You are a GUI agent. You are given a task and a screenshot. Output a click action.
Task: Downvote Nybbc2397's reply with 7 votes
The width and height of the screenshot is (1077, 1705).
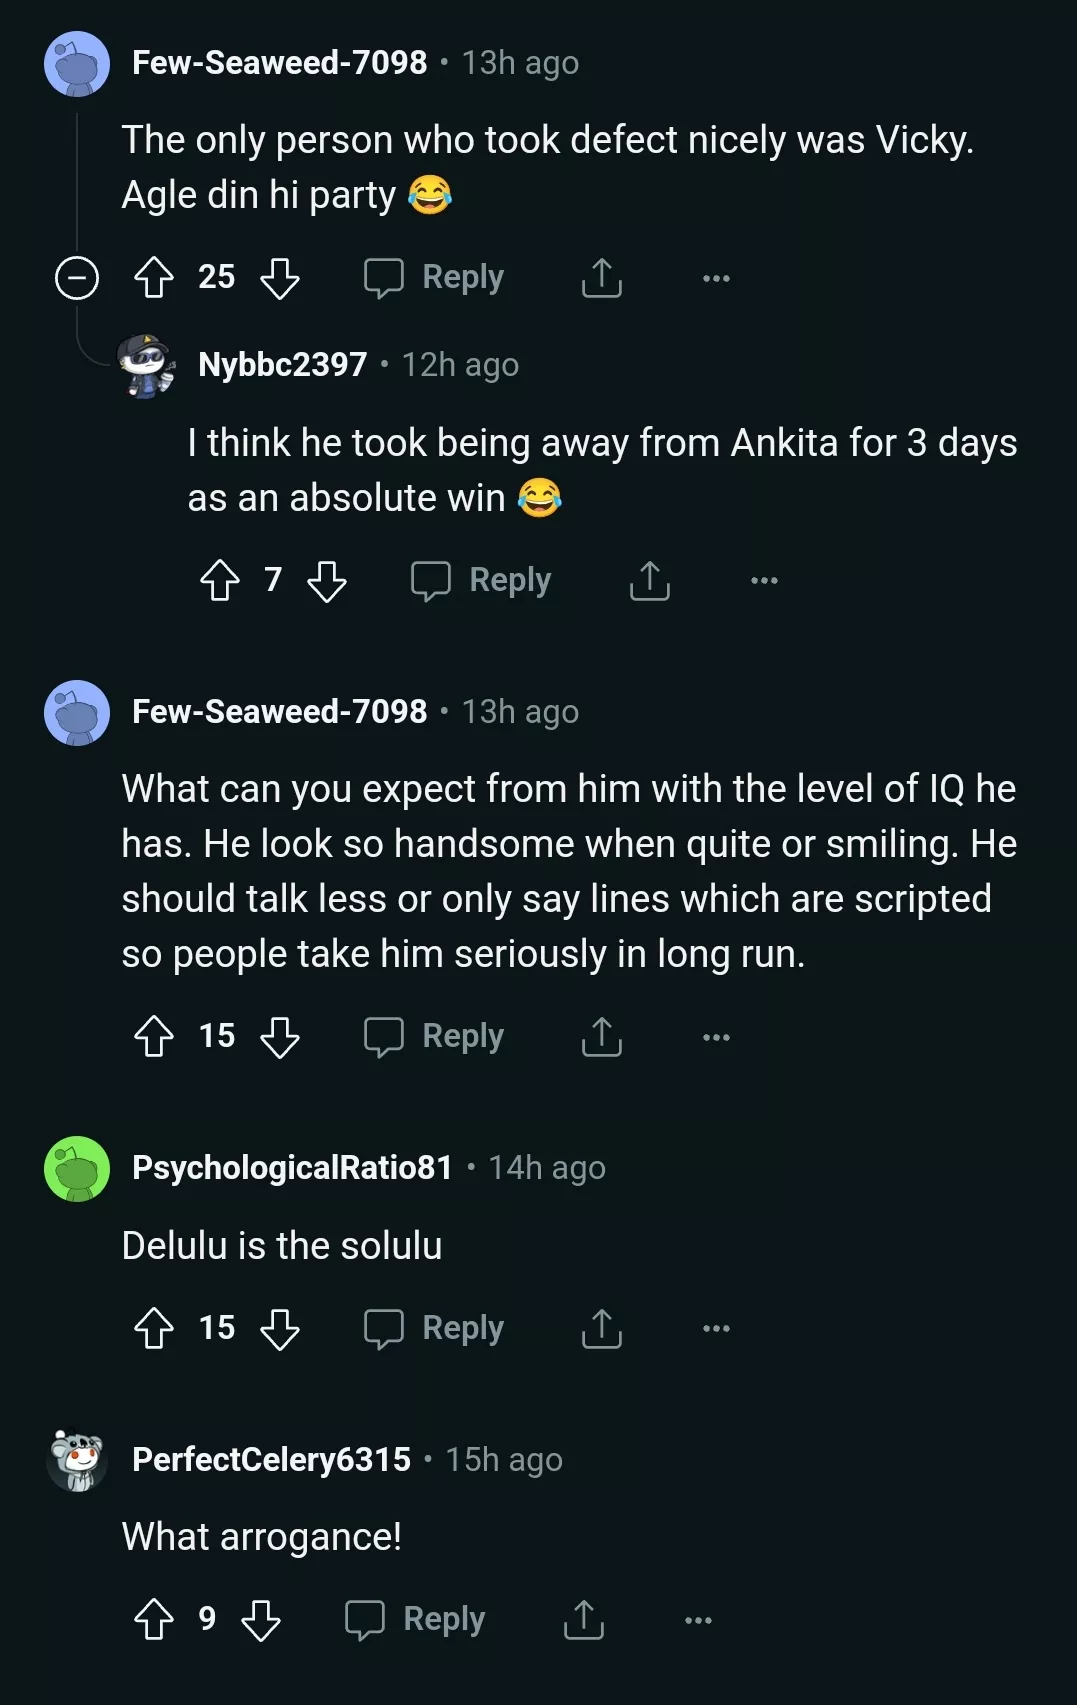[x=327, y=580]
